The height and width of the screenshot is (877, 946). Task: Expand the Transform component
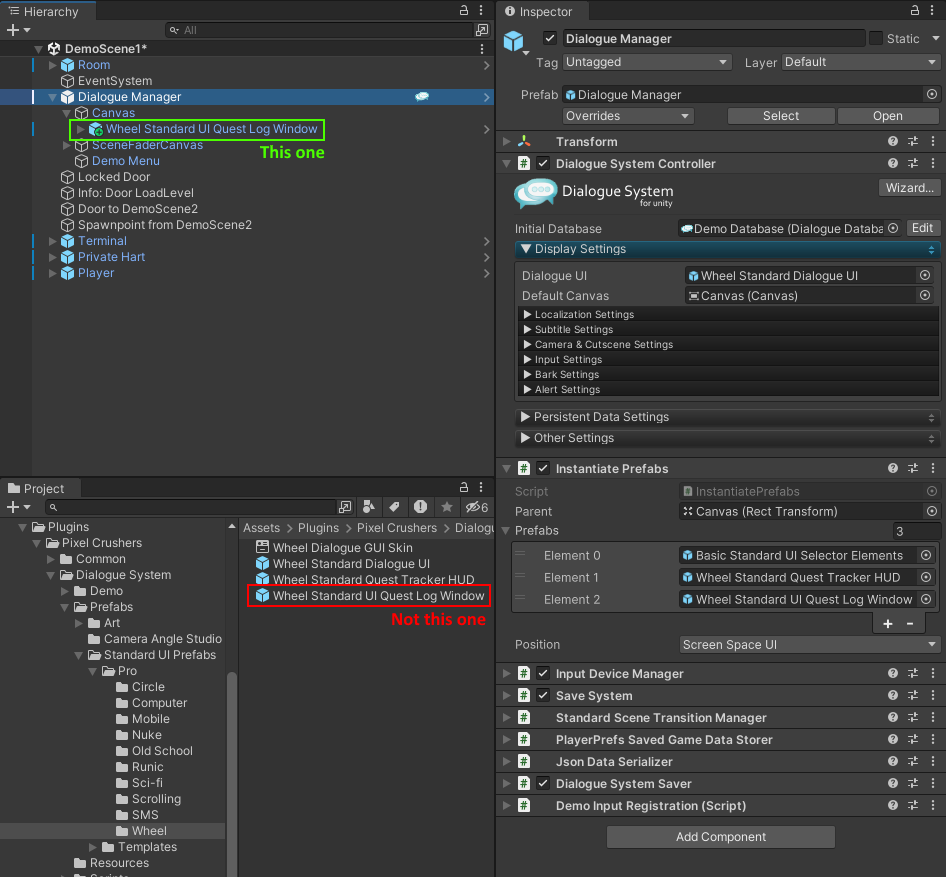[506, 141]
